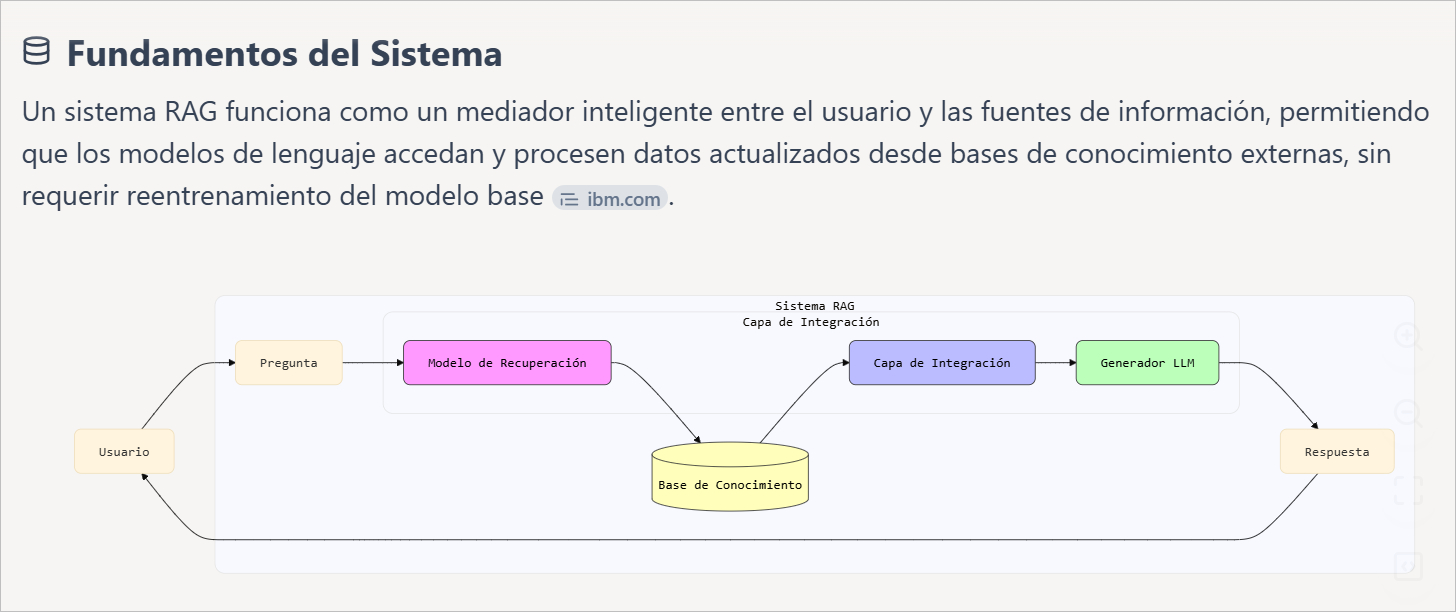Viewport: 1456px width, 612px height.
Task: Click the Sistema RAG diagram title
Action: click(x=814, y=306)
